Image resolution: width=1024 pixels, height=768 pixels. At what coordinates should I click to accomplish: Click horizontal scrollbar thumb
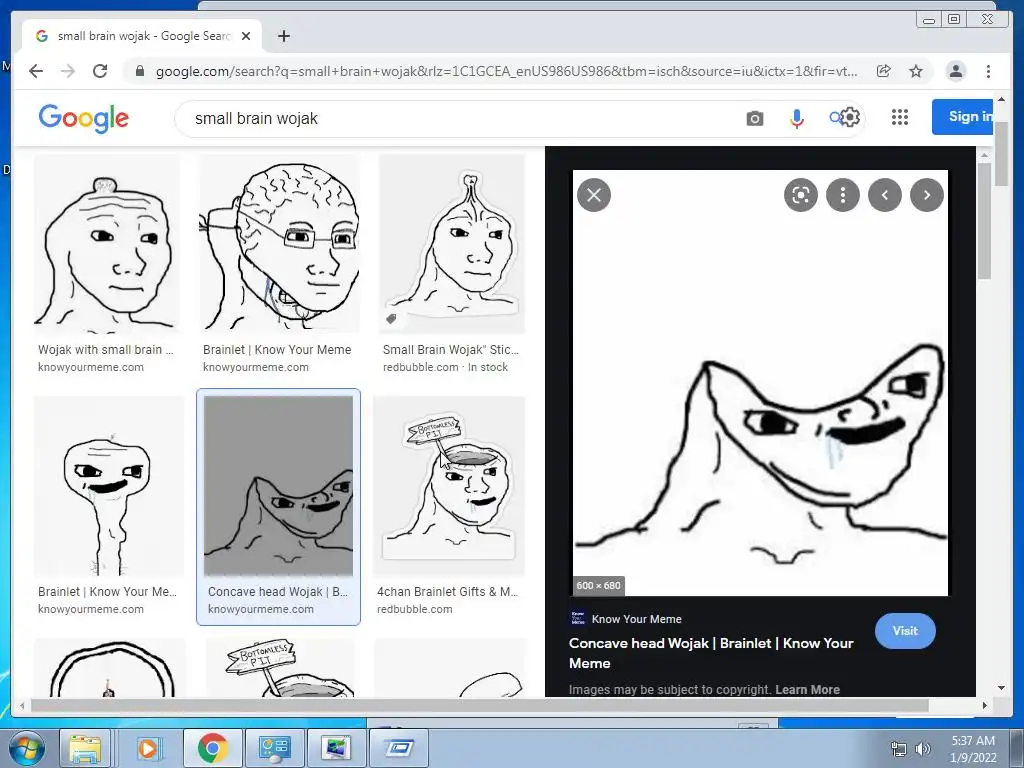[x=479, y=705]
